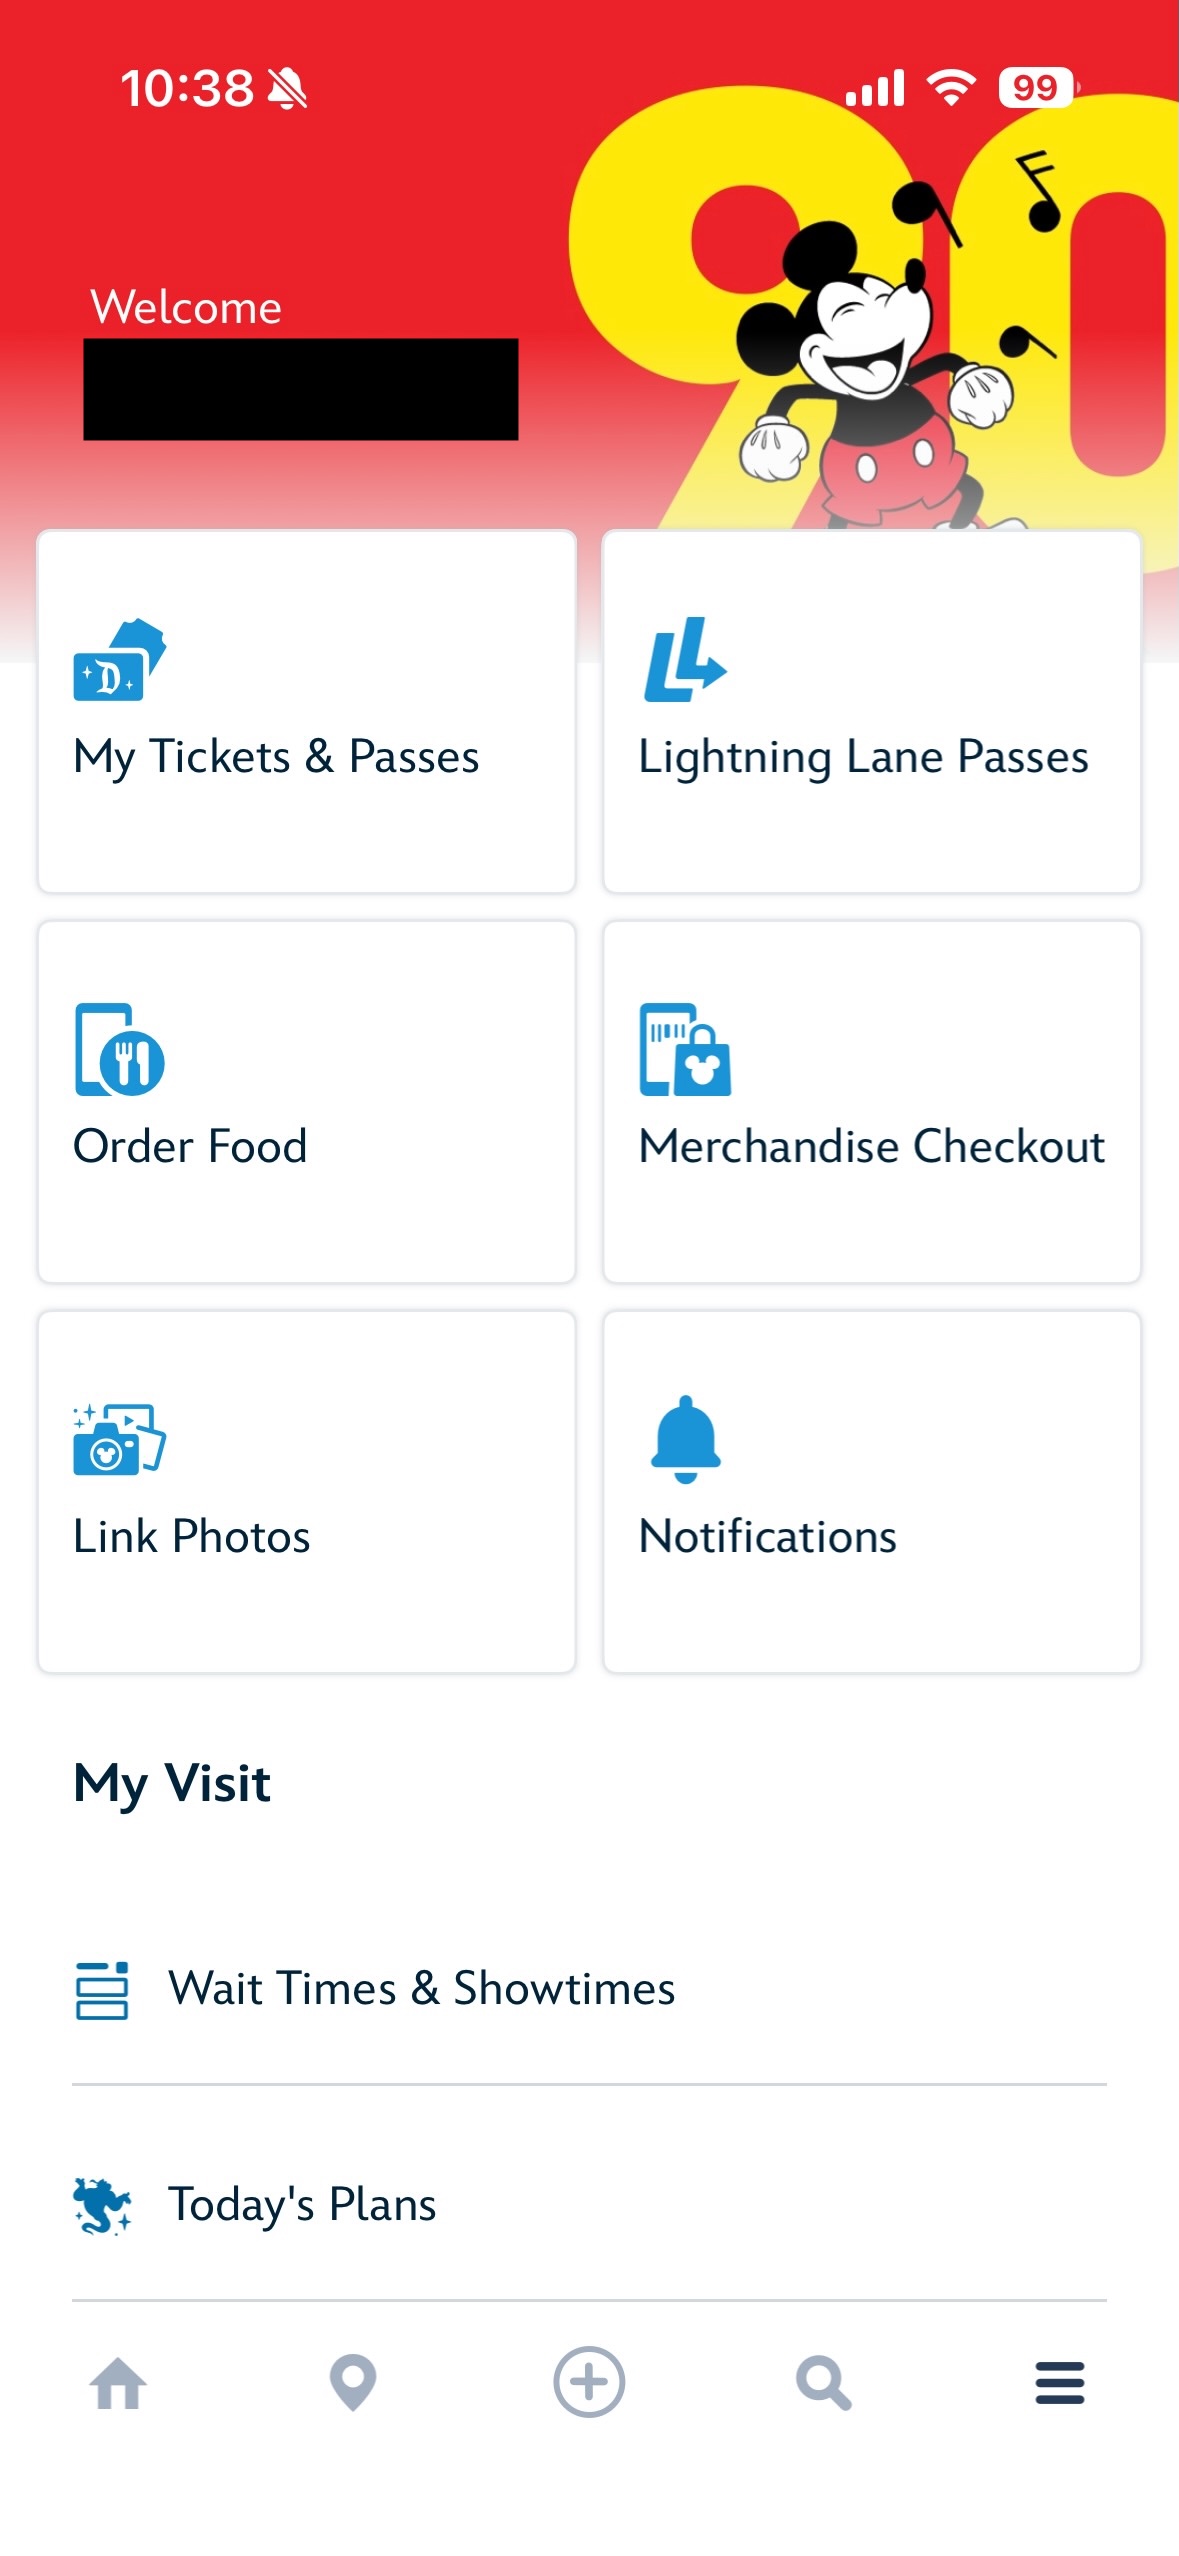This screenshot has width=1179, height=2556.
Task: Open the search magnifier tab
Action: tap(824, 2382)
